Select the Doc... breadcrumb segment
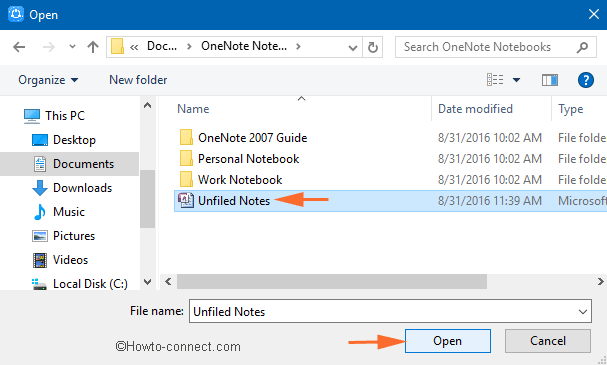Image resolution: width=607 pixels, height=365 pixels. click(x=162, y=46)
